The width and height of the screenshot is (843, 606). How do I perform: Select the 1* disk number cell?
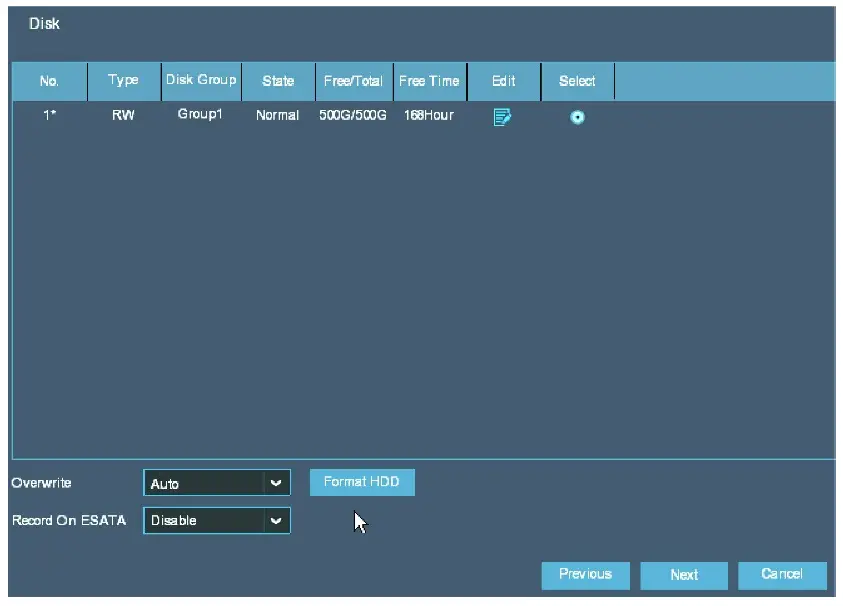(x=49, y=115)
